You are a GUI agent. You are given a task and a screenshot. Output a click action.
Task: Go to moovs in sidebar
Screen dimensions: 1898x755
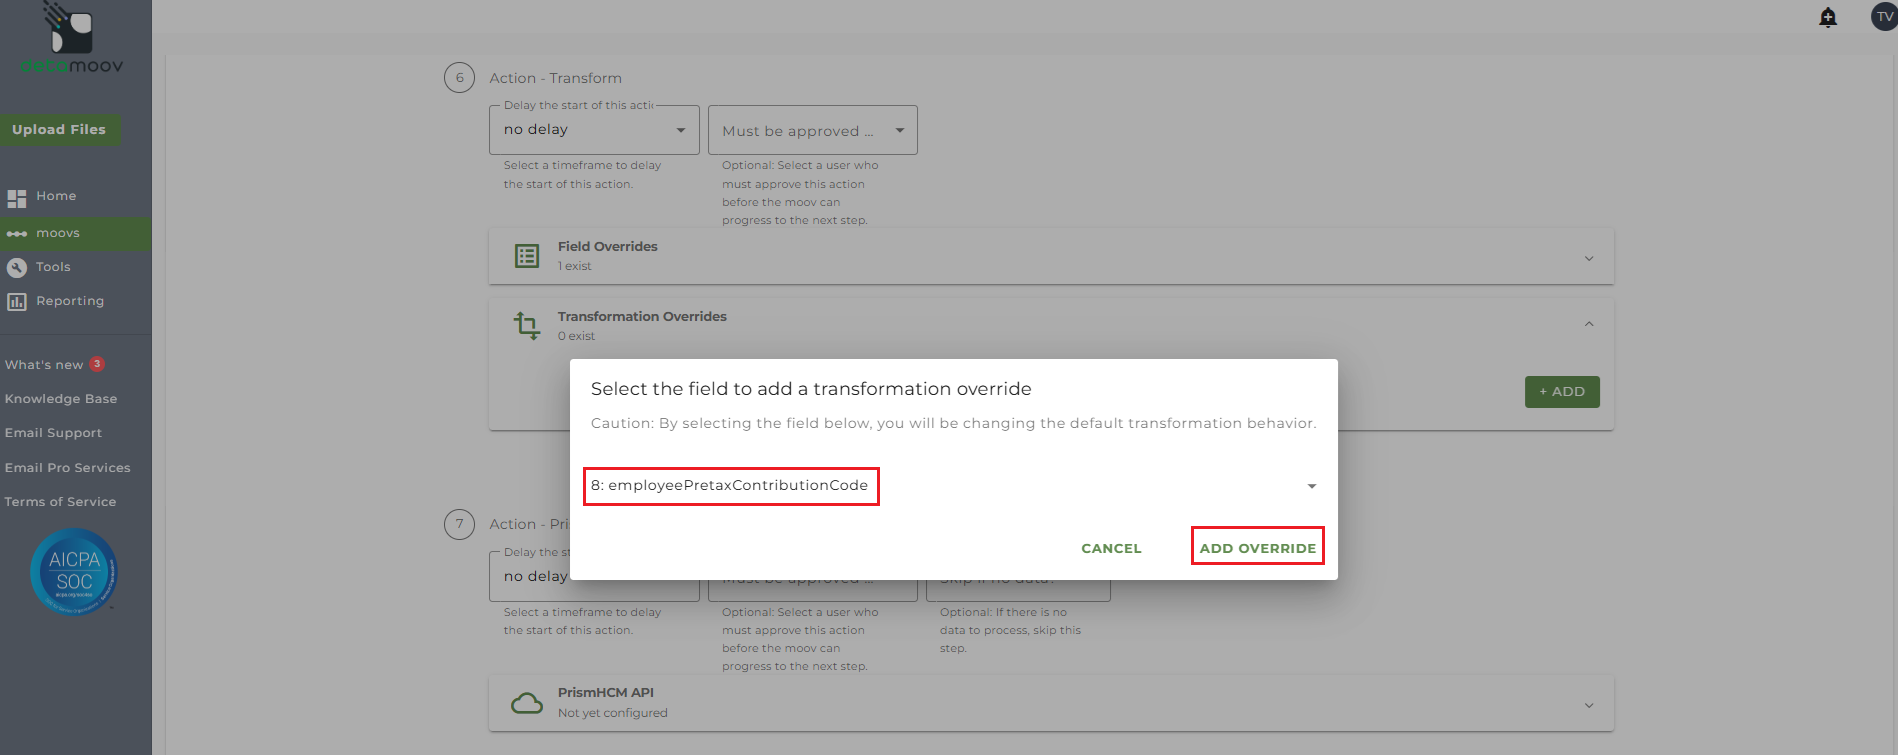pyautogui.click(x=58, y=234)
